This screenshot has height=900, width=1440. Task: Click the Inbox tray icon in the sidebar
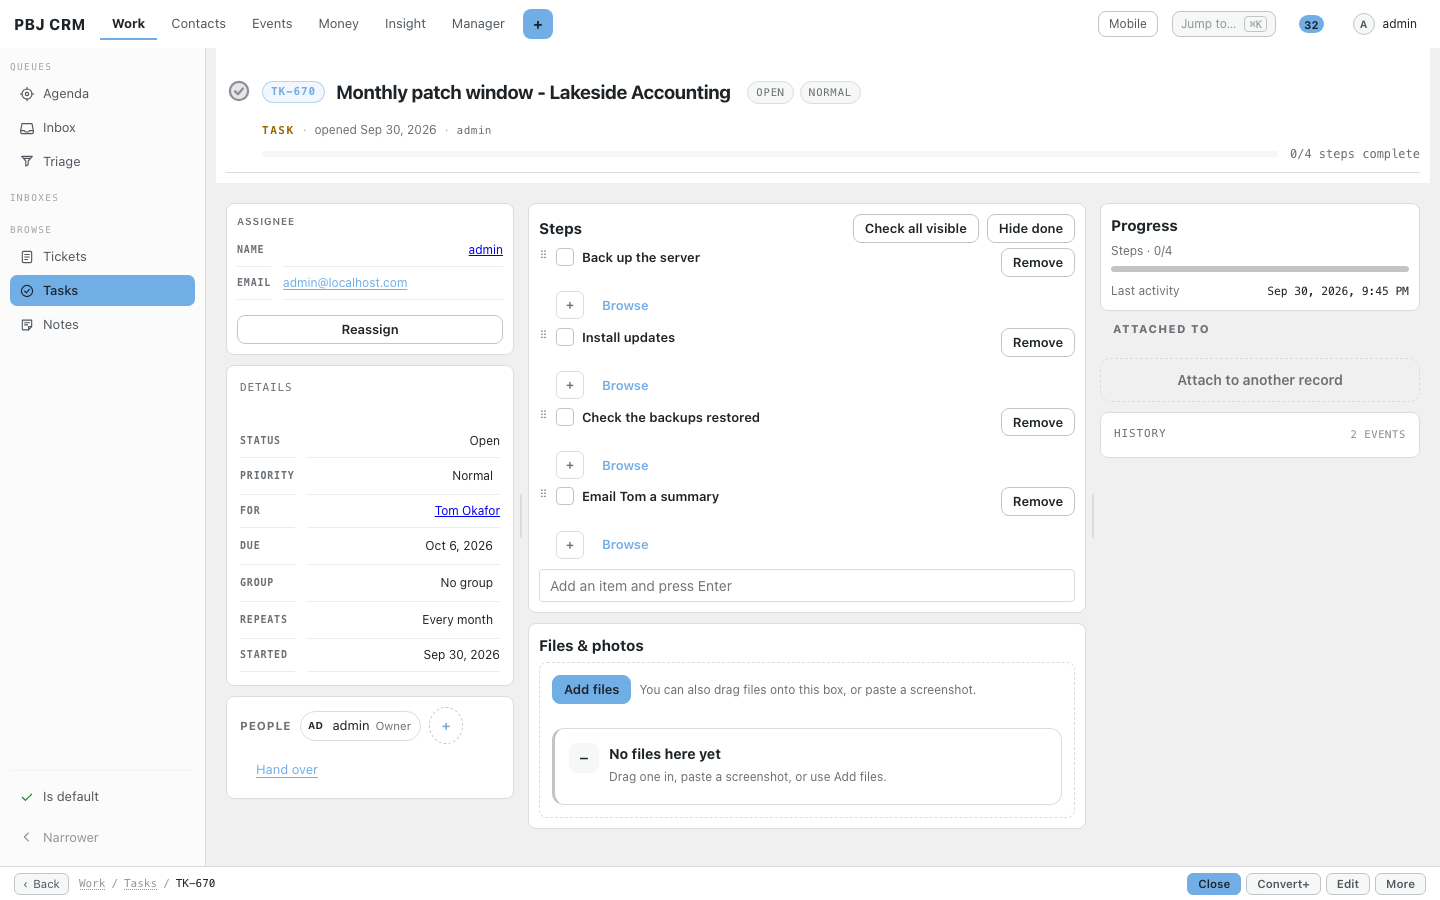click(x=27, y=128)
